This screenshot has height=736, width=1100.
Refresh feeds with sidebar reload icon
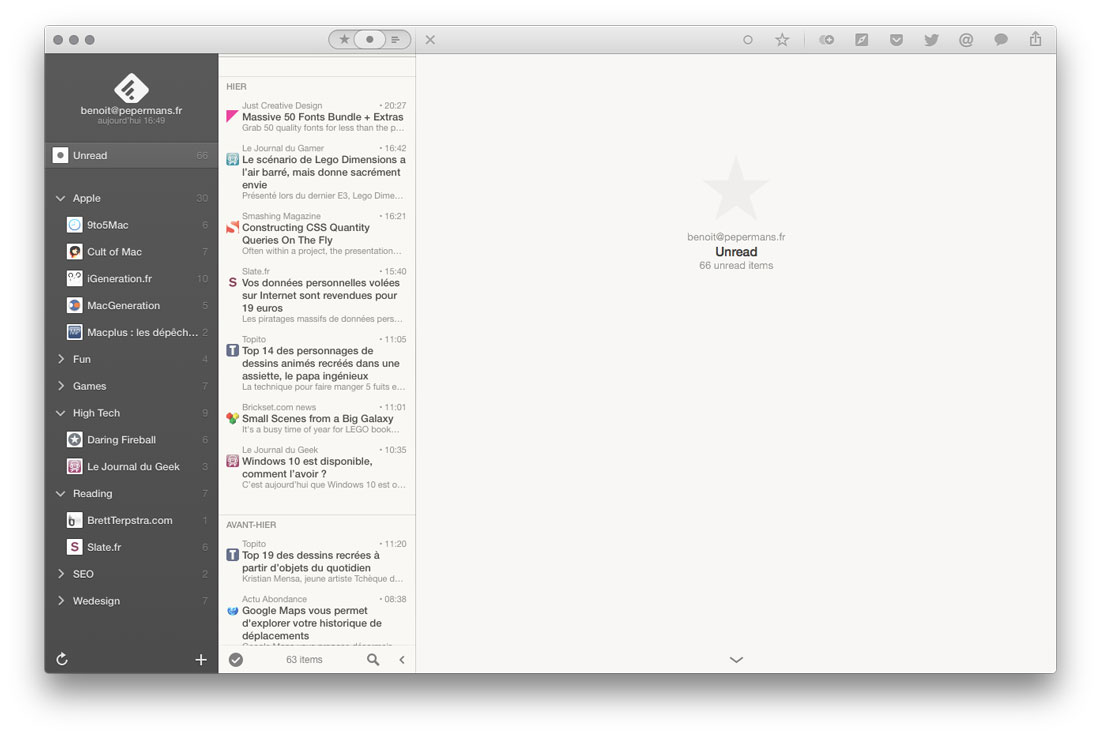click(x=62, y=659)
